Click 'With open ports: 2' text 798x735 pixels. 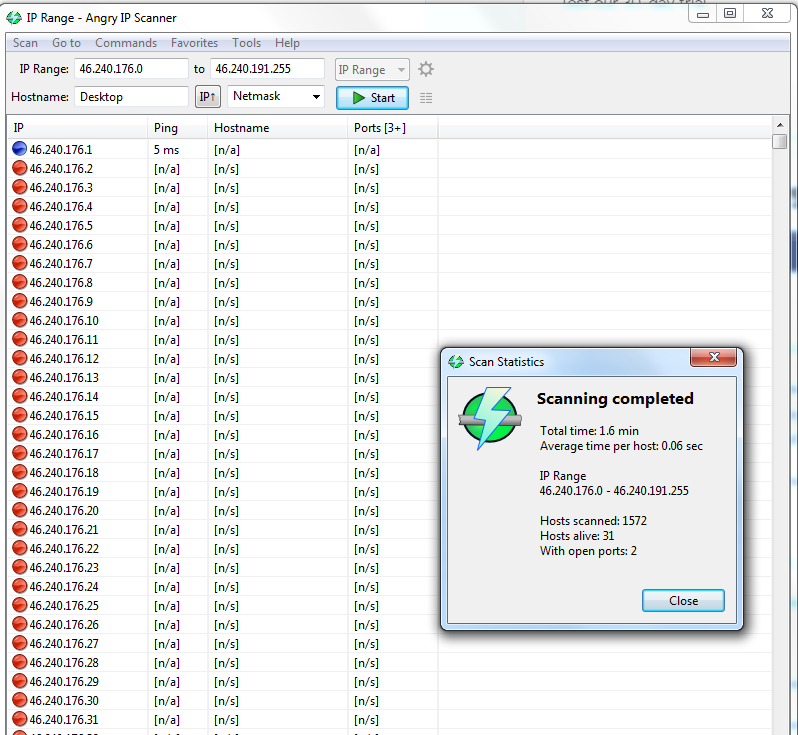[x=588, y=551]
